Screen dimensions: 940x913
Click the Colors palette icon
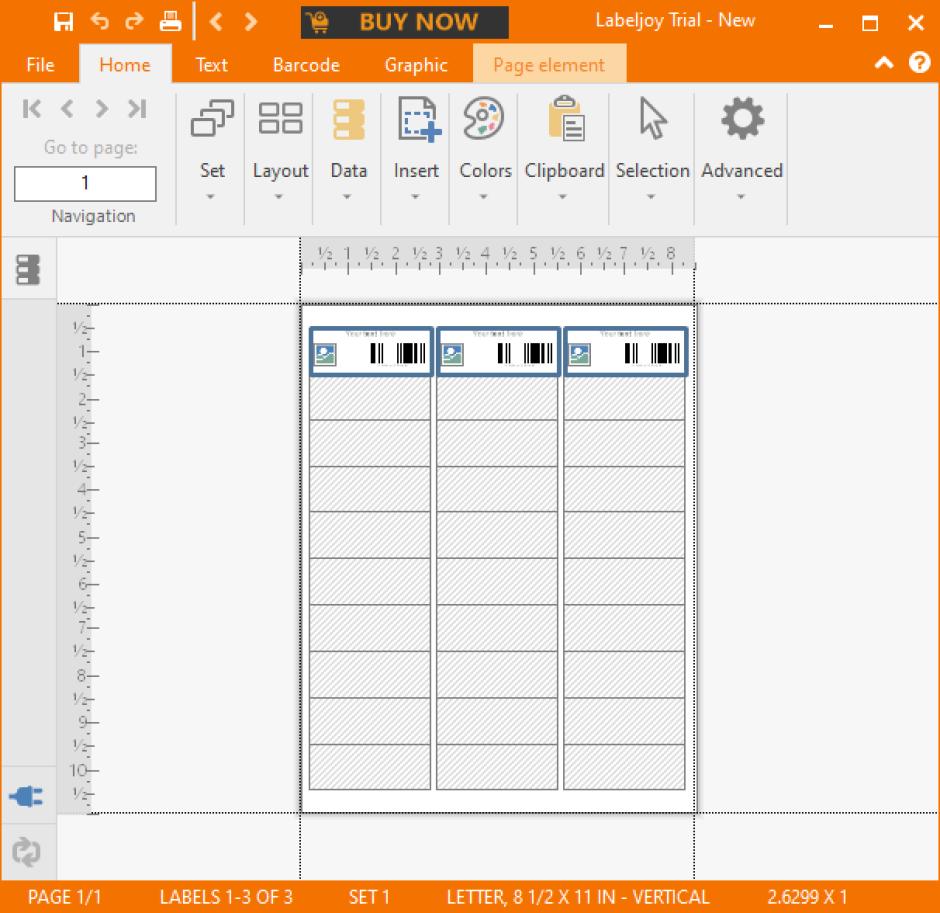click(x=483, y=118)
